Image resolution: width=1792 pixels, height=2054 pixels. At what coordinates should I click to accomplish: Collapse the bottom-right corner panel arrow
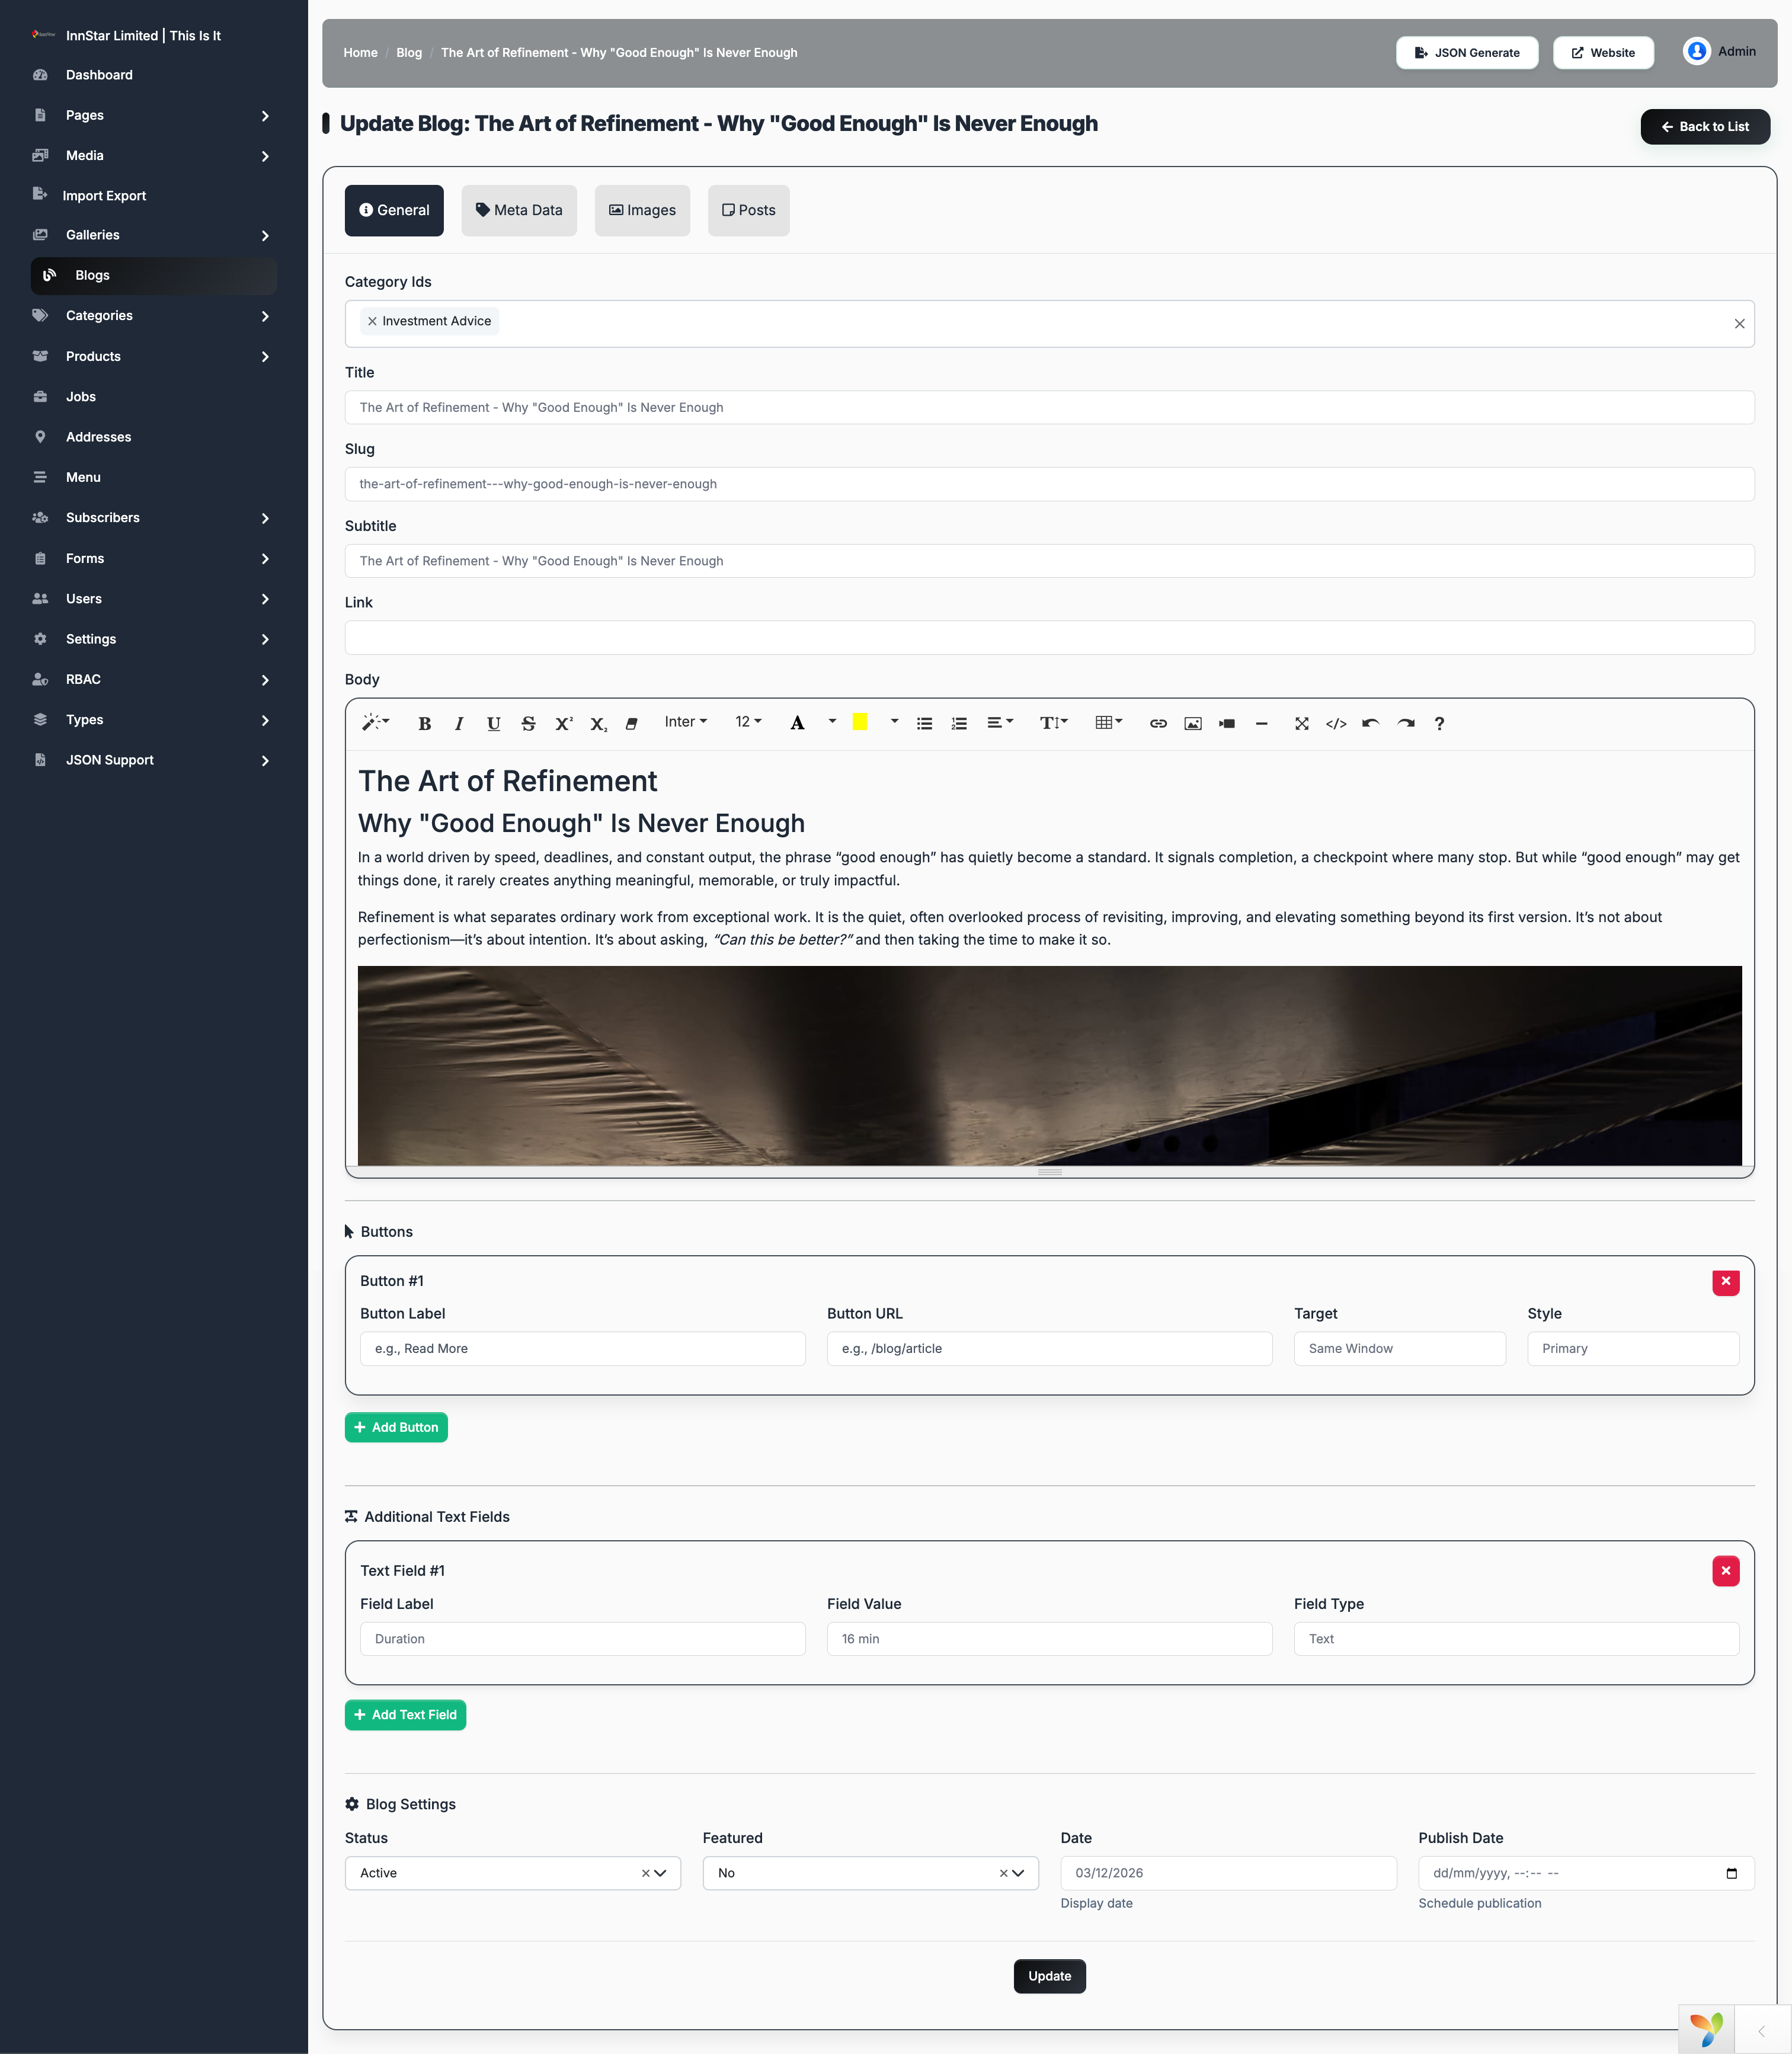pos(1762,2031)
